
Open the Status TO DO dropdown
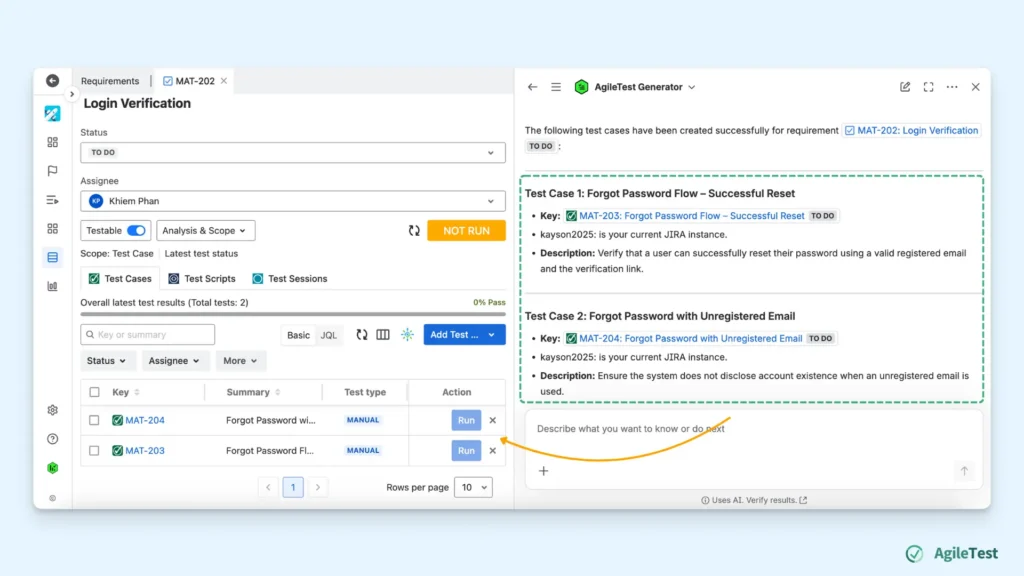pyautogui.click(x=293, y=152)
